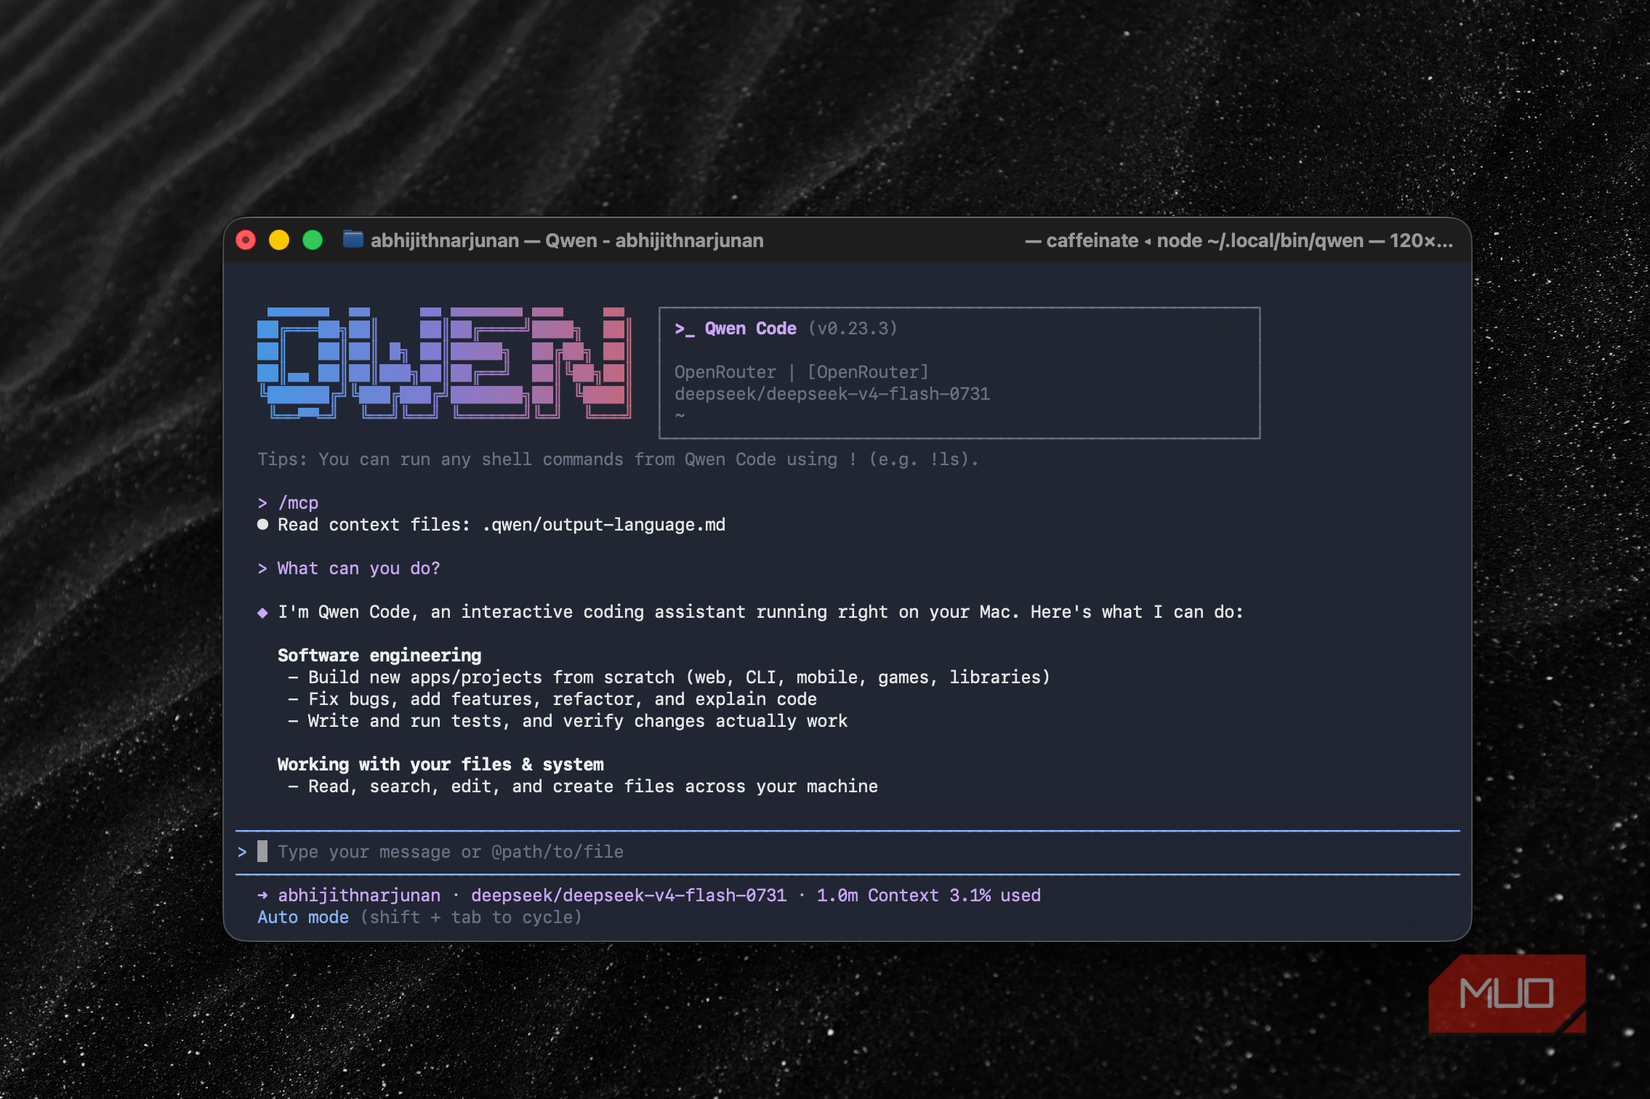Click the white bullet before 'Read context files'
The image size is (1650, 1099).
(262, 525)
